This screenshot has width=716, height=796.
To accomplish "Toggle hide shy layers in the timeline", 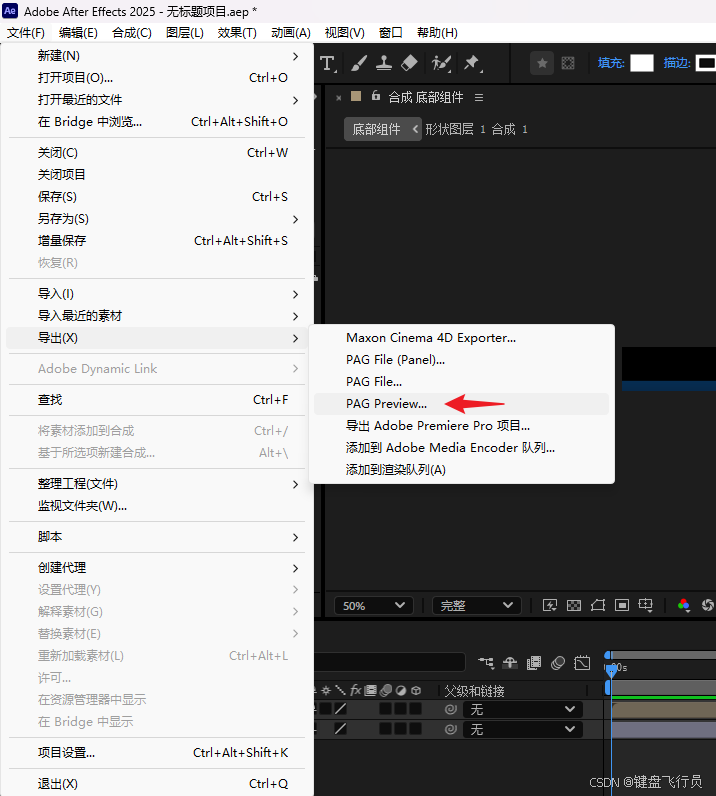I will pos(510,662).
